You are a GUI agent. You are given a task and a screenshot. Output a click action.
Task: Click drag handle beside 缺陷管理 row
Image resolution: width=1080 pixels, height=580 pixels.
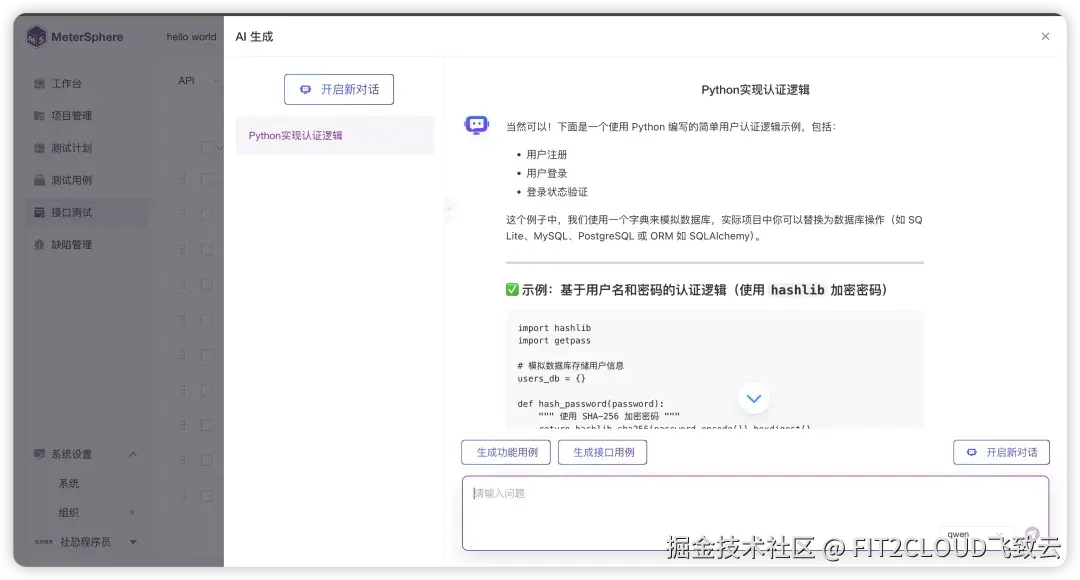point(183,249)
